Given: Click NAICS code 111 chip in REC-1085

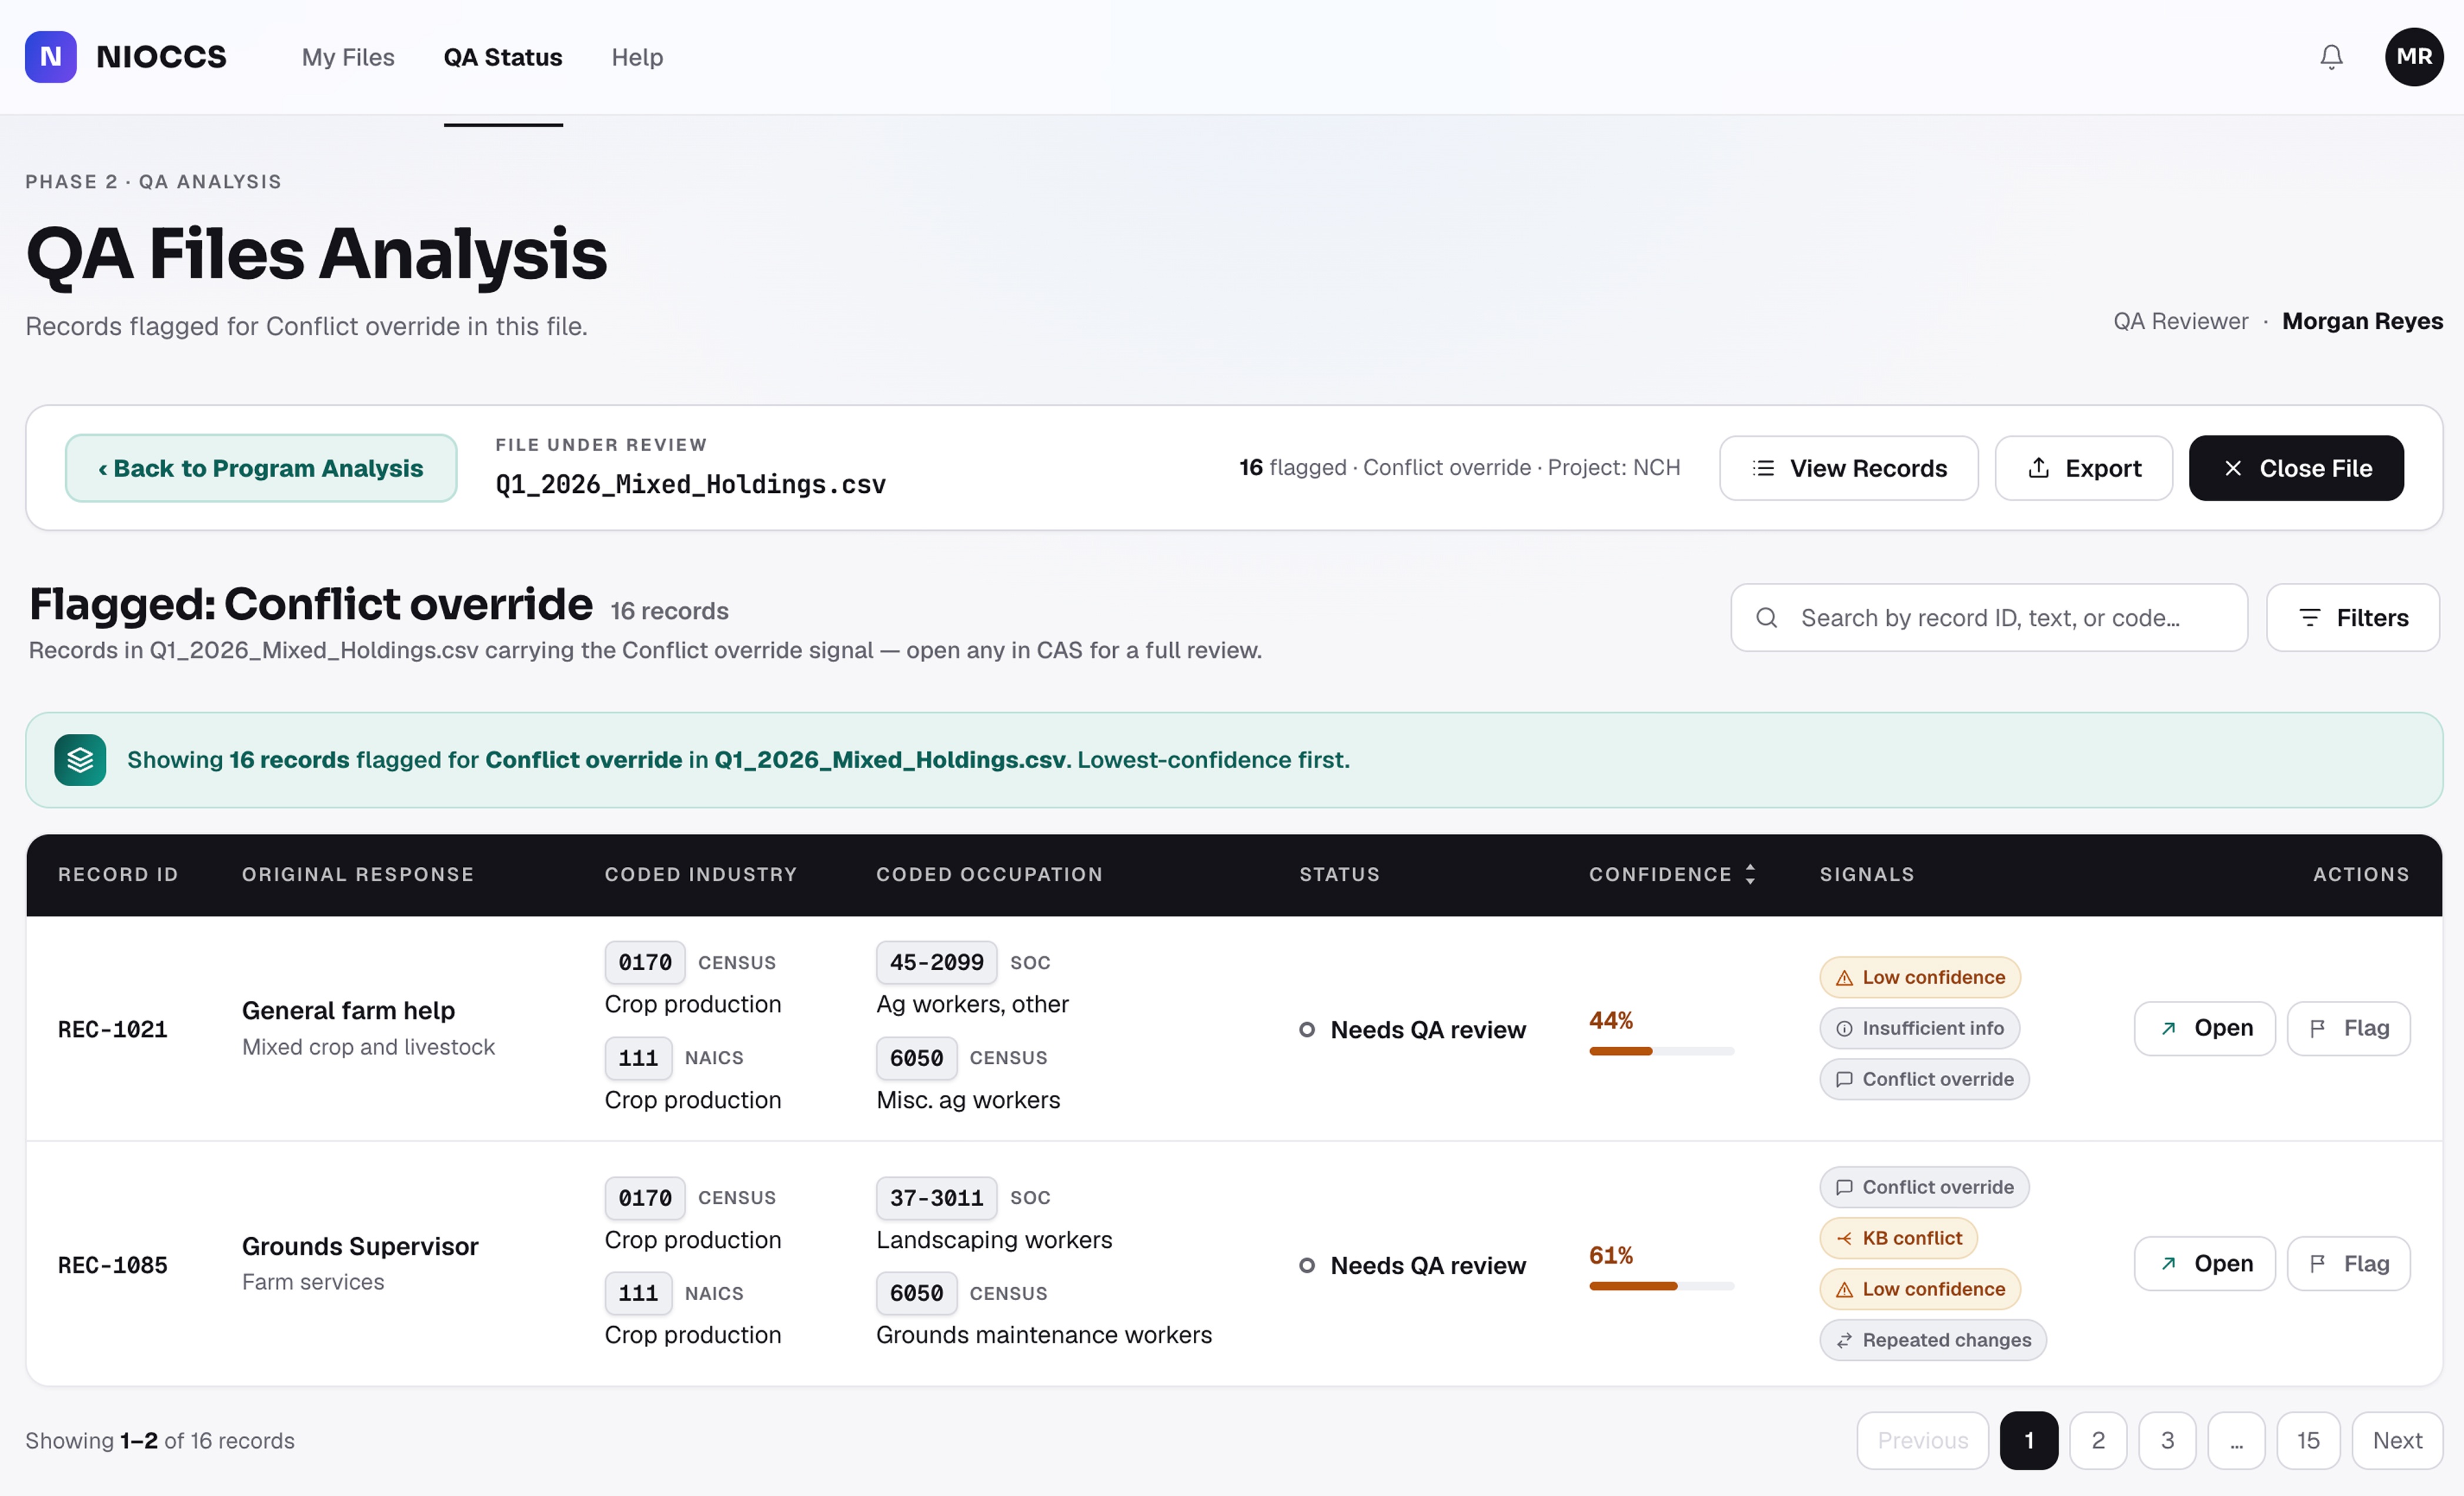Looking at the screenshot, I should (638, 1293).
